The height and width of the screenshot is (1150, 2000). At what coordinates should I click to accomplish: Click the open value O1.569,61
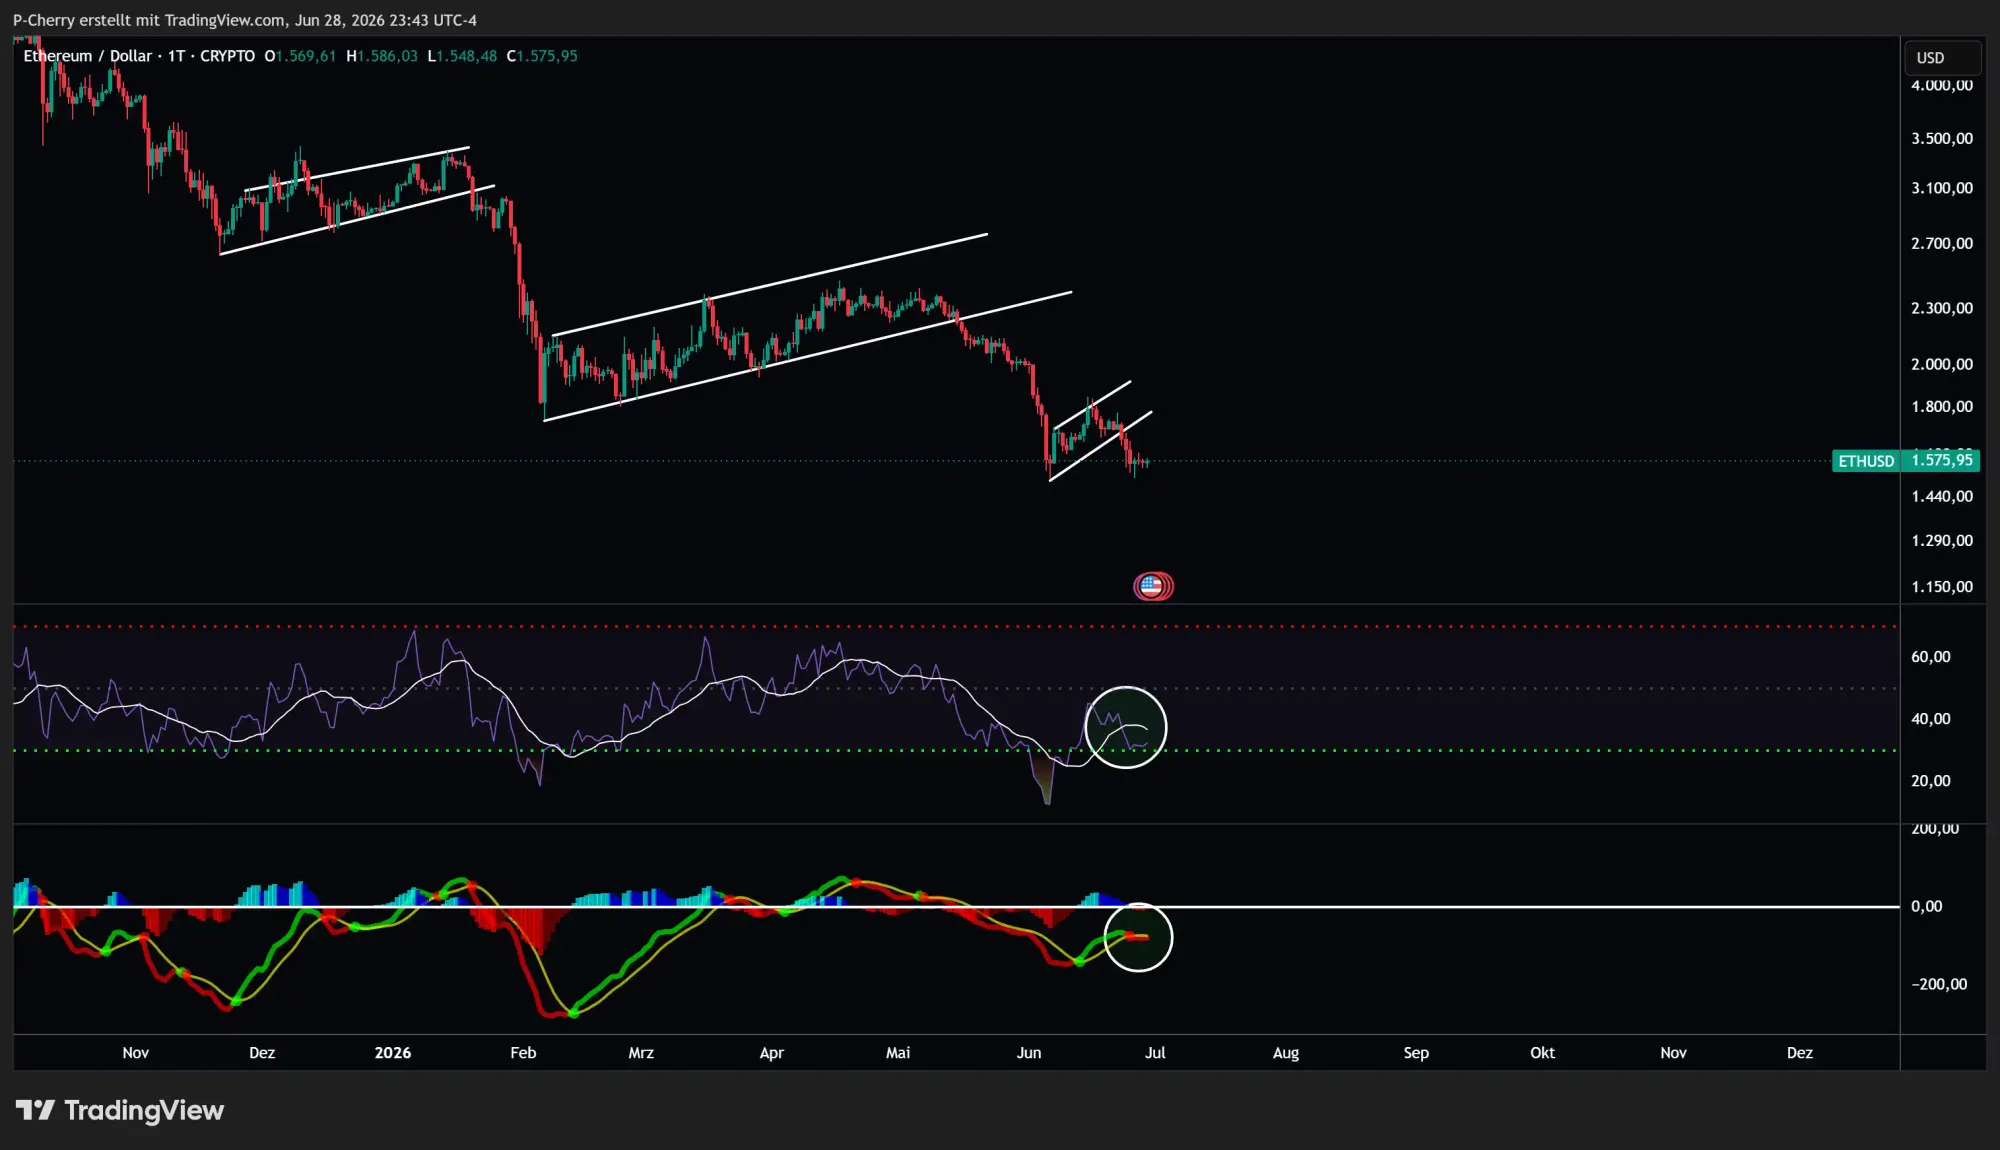300,56
